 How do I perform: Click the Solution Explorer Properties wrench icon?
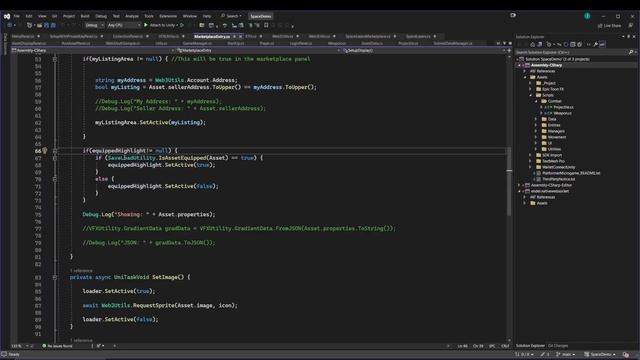[595, 44]
